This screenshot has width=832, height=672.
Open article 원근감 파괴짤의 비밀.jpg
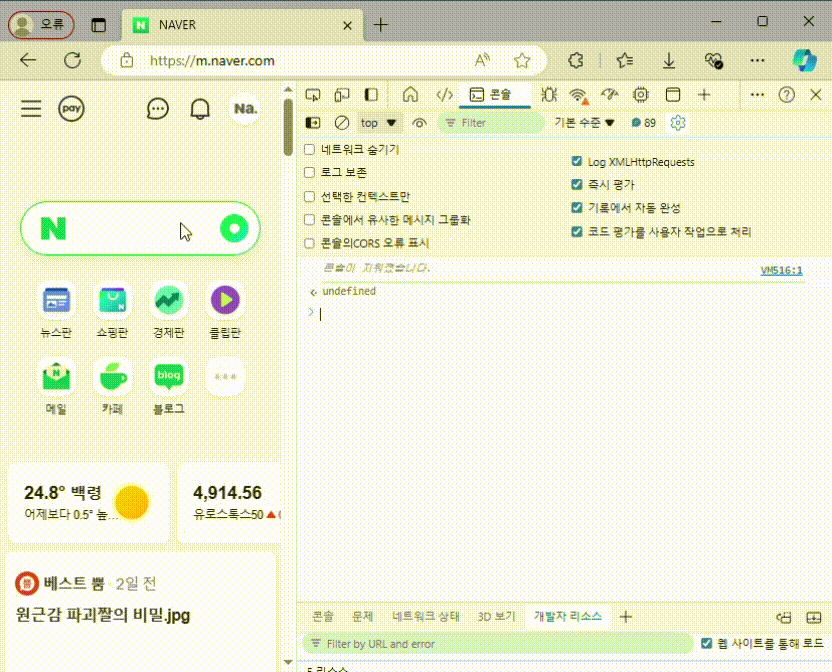(x=102, y=616)
